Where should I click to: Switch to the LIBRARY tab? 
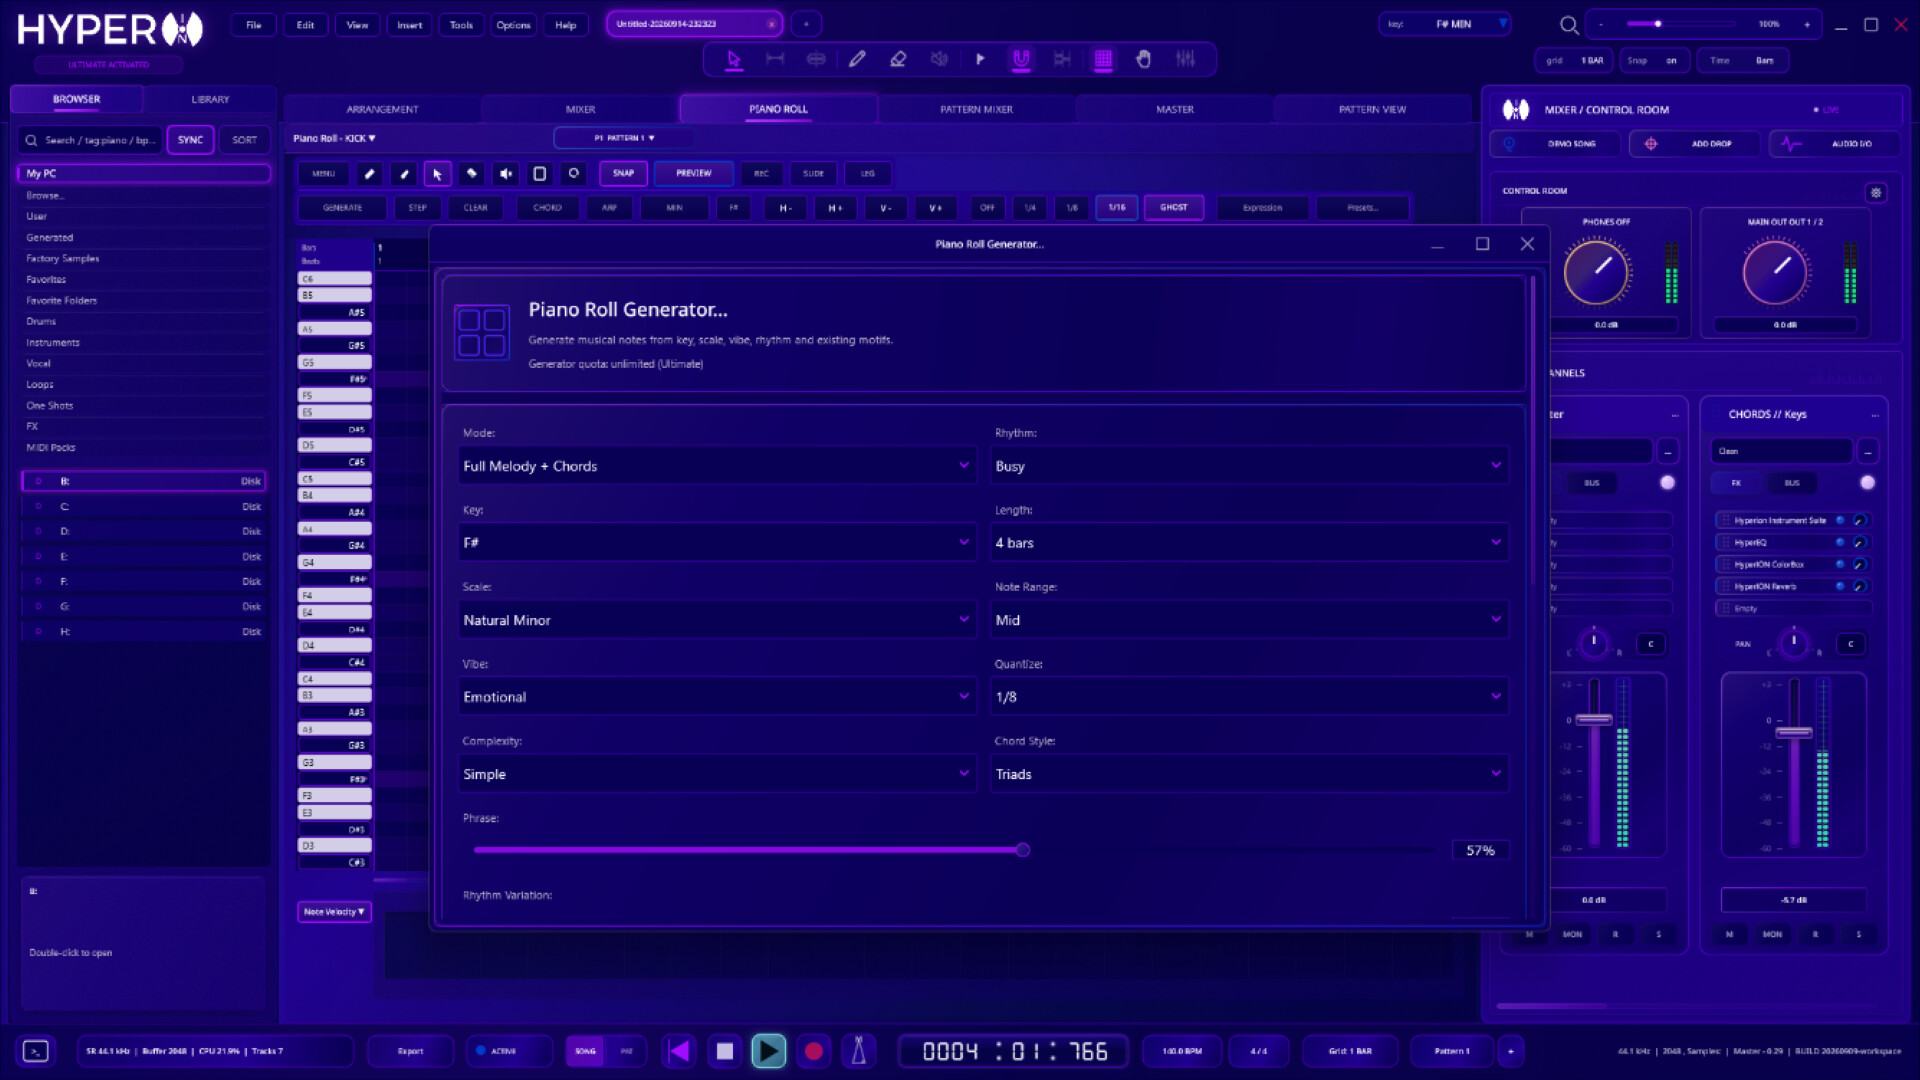[210, 99]
